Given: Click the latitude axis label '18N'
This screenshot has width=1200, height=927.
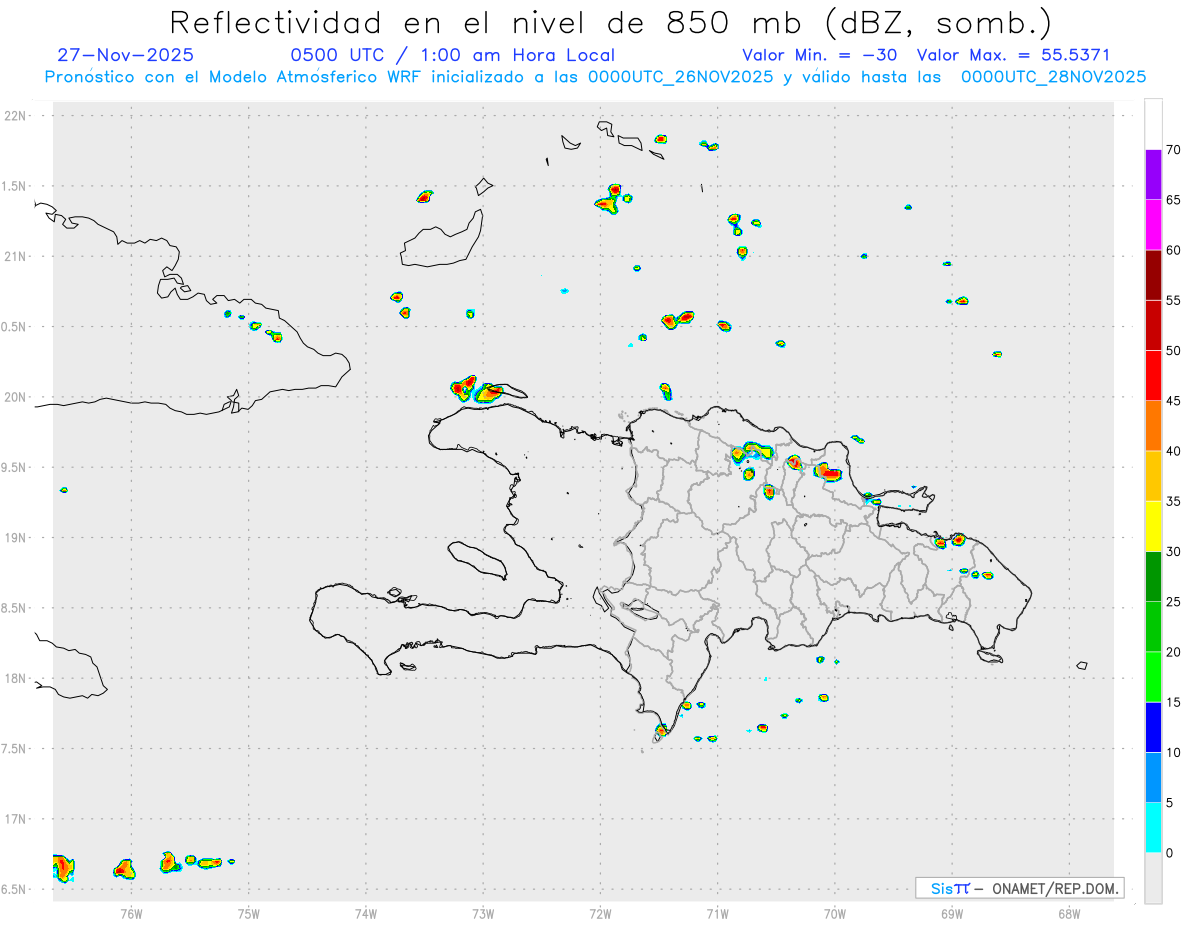Looking at the screenshot, I should [15, 678].
